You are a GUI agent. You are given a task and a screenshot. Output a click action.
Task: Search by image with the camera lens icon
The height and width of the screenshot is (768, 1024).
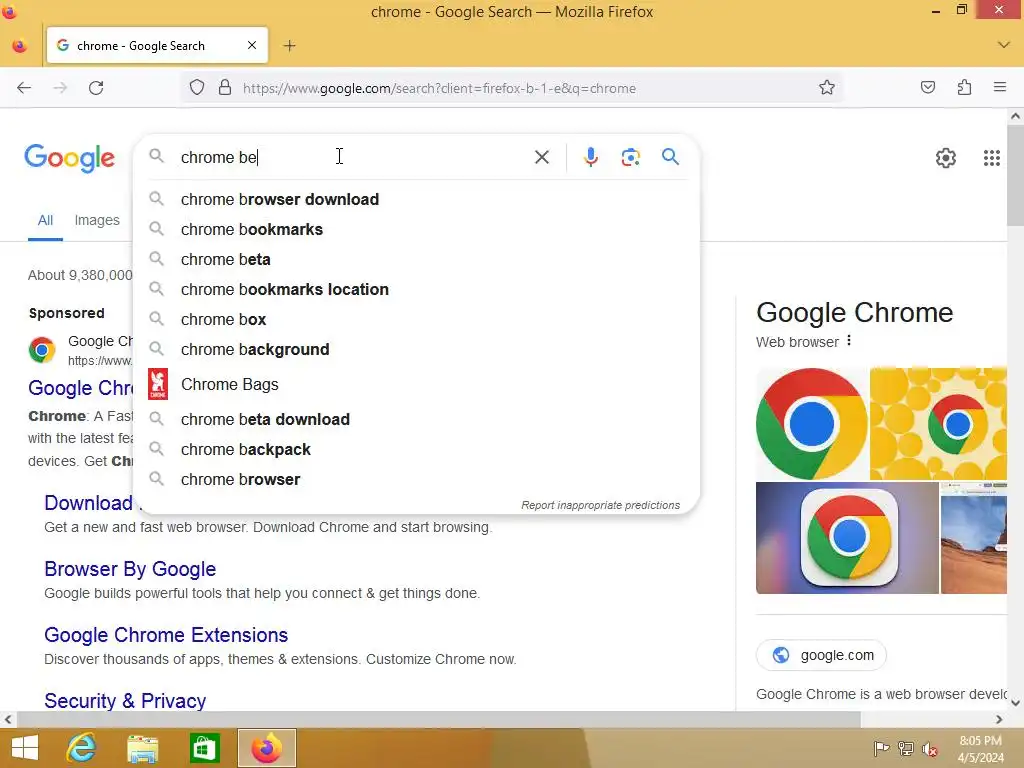(x=630, y=157)
